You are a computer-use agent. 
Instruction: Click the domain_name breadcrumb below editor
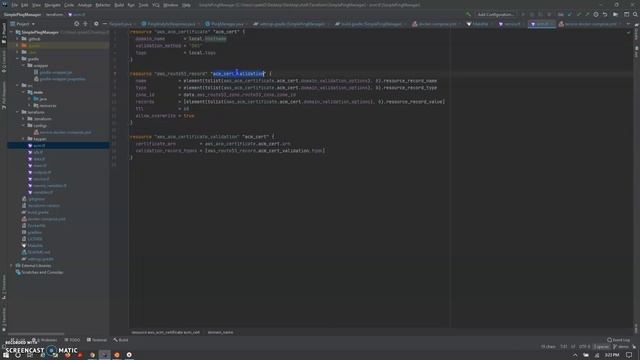(220, 332)
